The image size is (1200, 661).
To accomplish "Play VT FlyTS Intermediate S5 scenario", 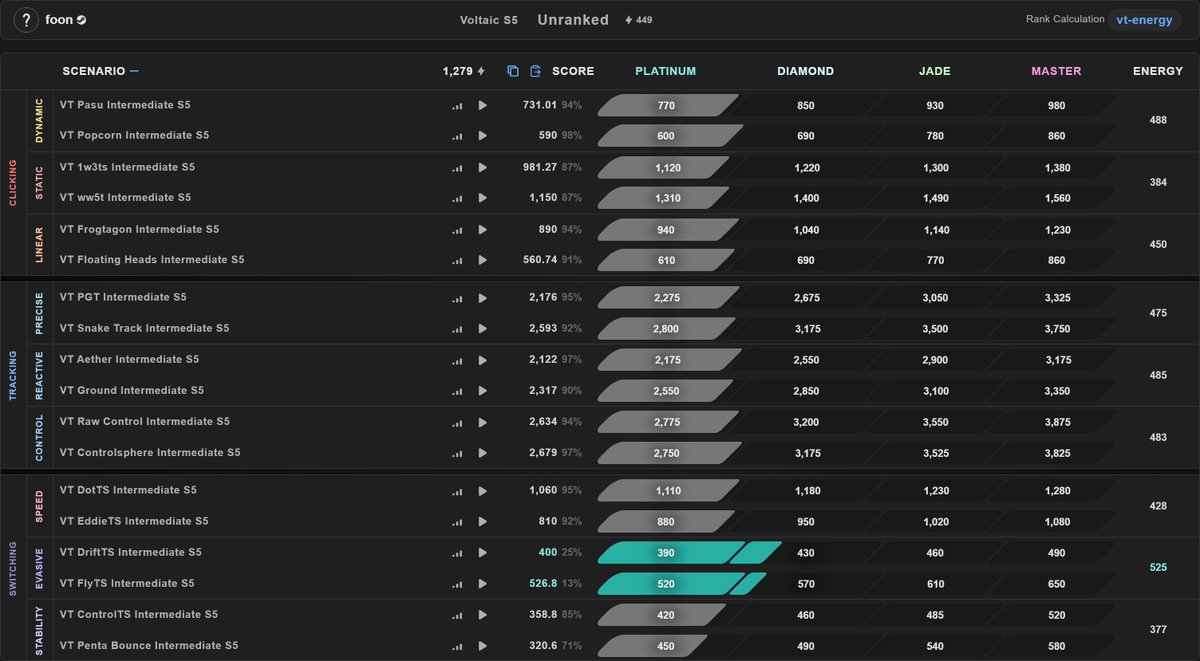I will [x=483, y=584].
